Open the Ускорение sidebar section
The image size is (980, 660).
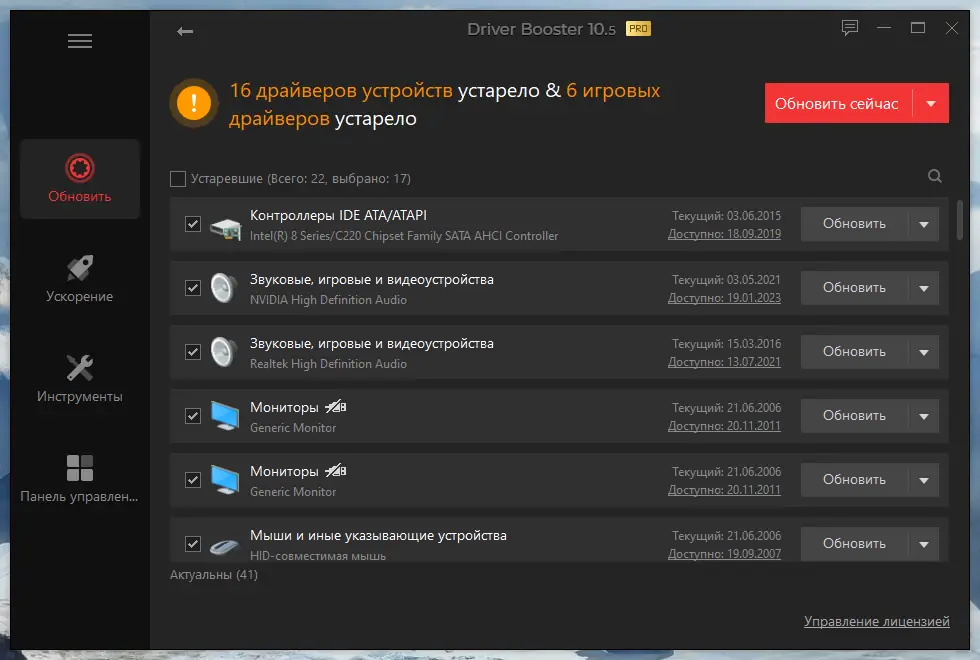tap(80, 279)
